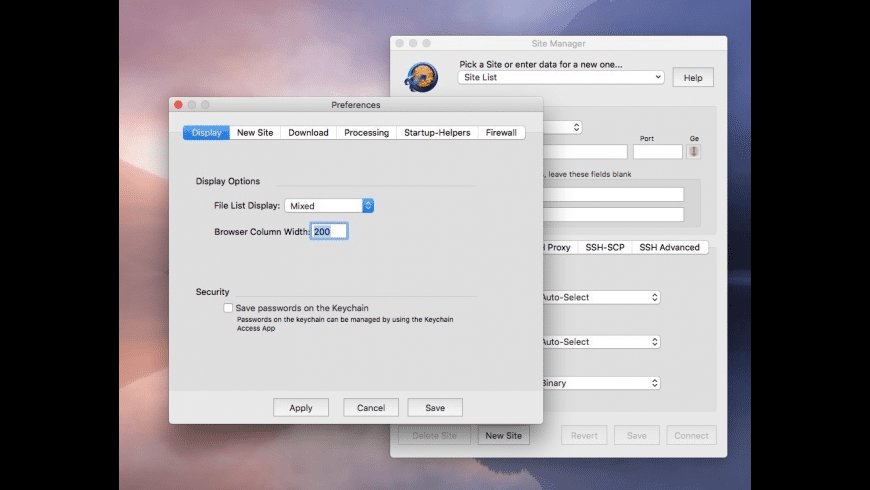Click the Port input field
Screen dimensions: 870x490
pos(657,151)
